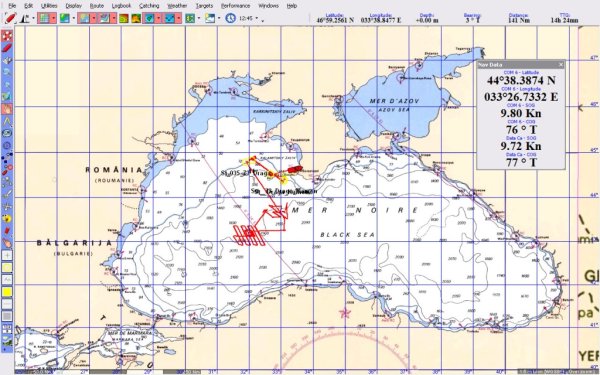Click the green chart display icon
600x375 pixels.
65,18
